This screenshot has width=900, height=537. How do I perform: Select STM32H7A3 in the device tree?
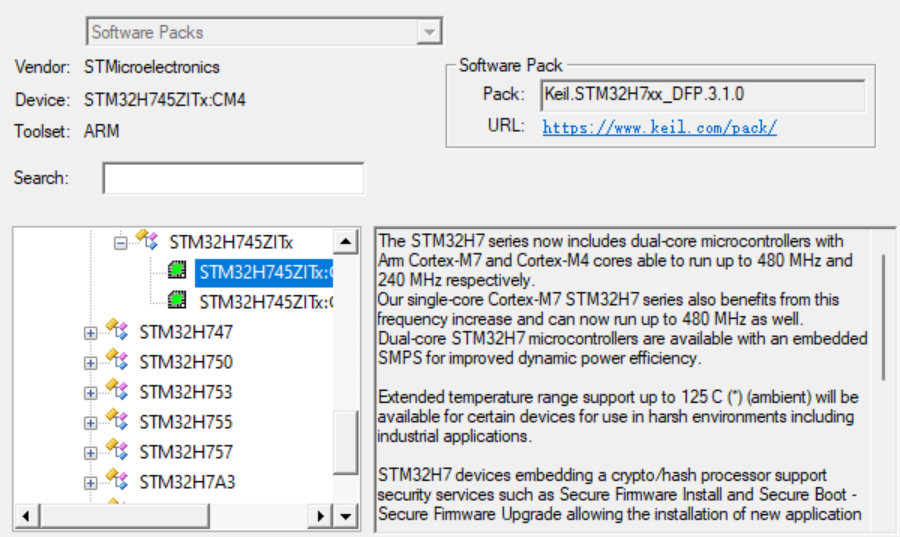(x=187, y=482)
